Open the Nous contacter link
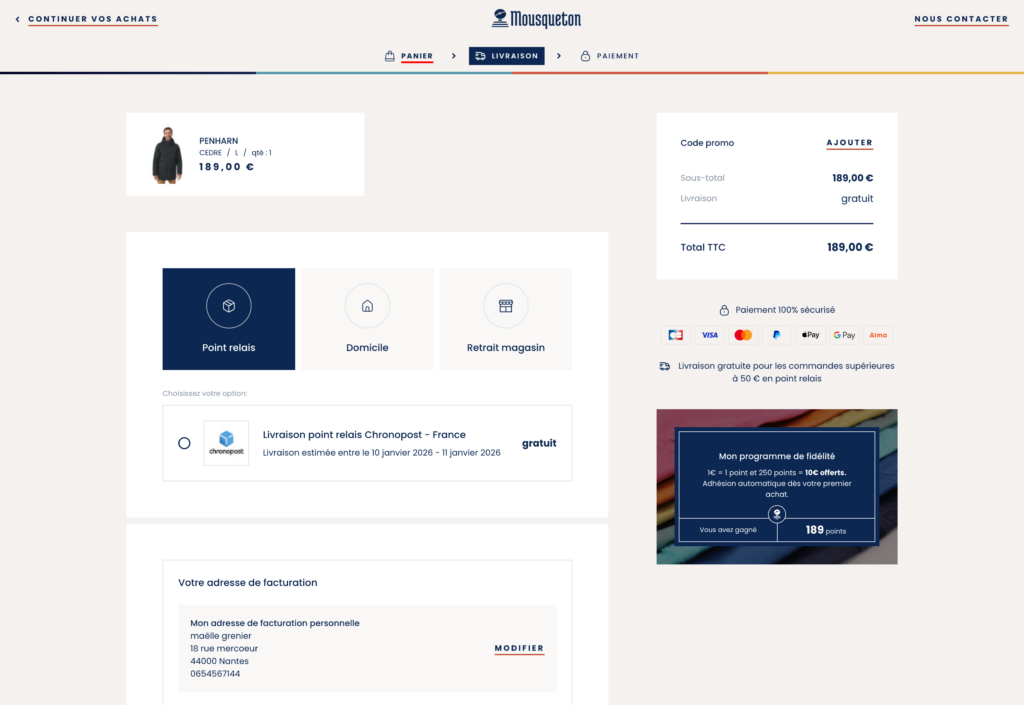Image resolution: width=1024 pixels, height=705 pixels. [x=961, y=19]
